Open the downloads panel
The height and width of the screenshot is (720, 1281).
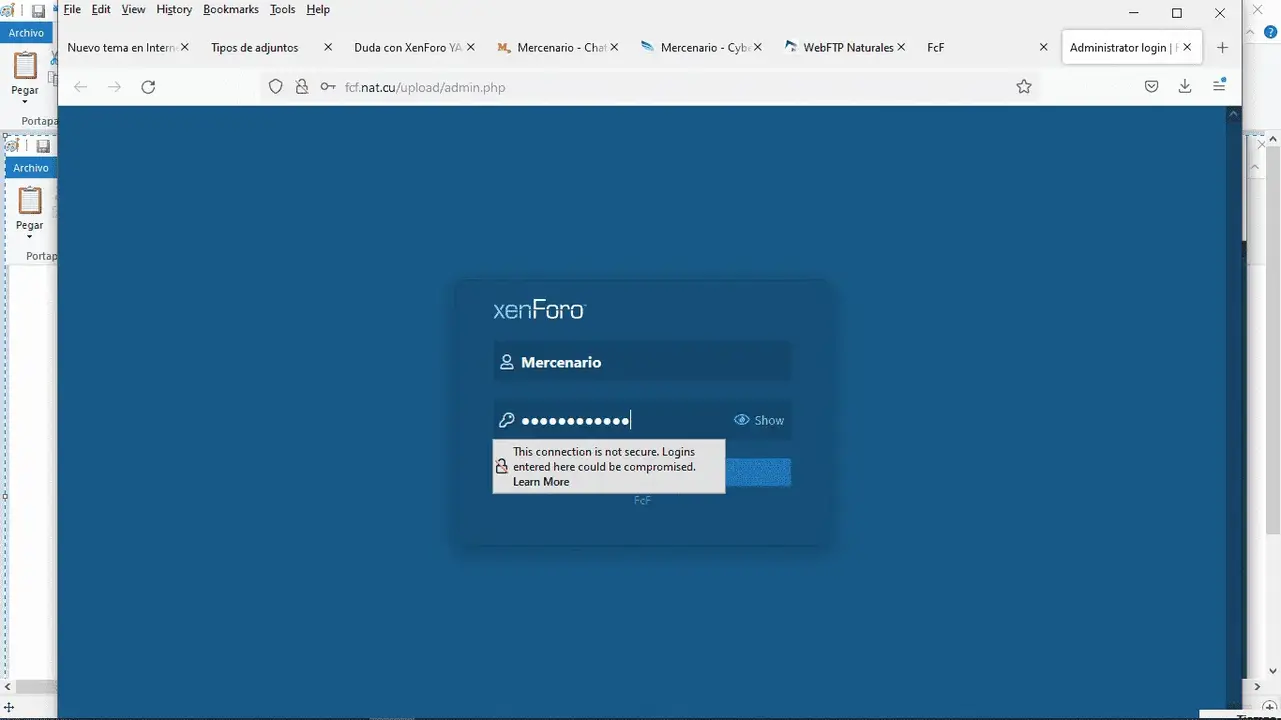coord(1185,87)
